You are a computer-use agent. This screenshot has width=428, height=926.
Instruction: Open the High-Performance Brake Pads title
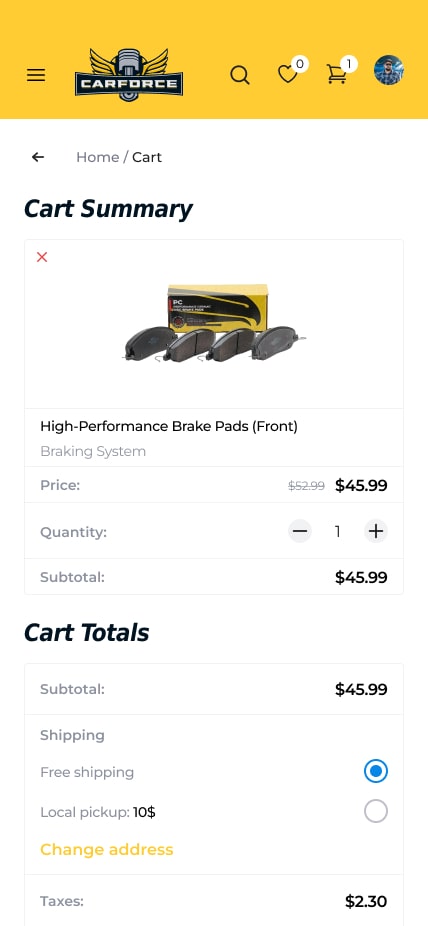tap(169, 426)
